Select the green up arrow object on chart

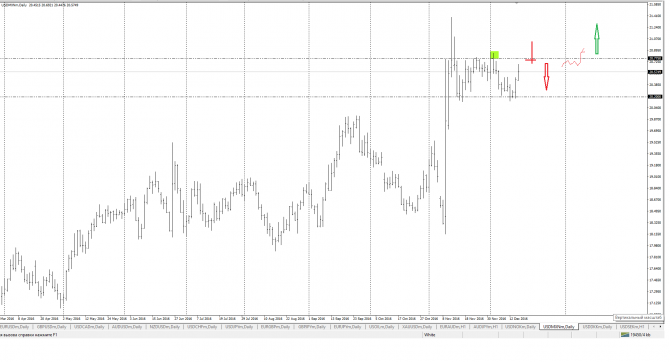click(597, 39)
